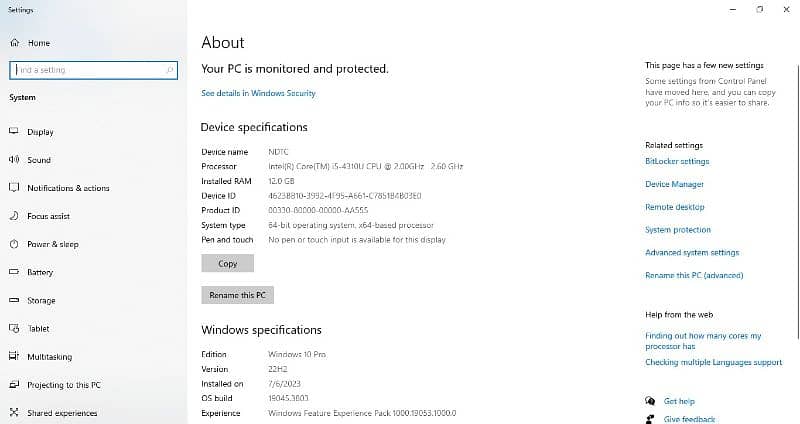Click the Display monitor icon
The width and height of the screenshot is (800, 424).
pos(14,132)
